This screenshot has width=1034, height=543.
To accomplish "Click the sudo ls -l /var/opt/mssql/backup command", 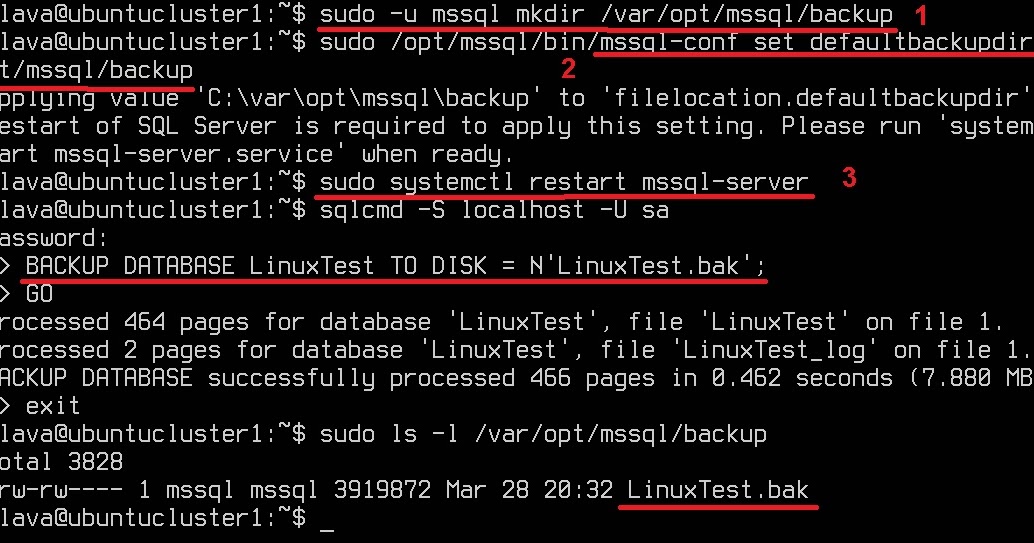I will [543, 434].
